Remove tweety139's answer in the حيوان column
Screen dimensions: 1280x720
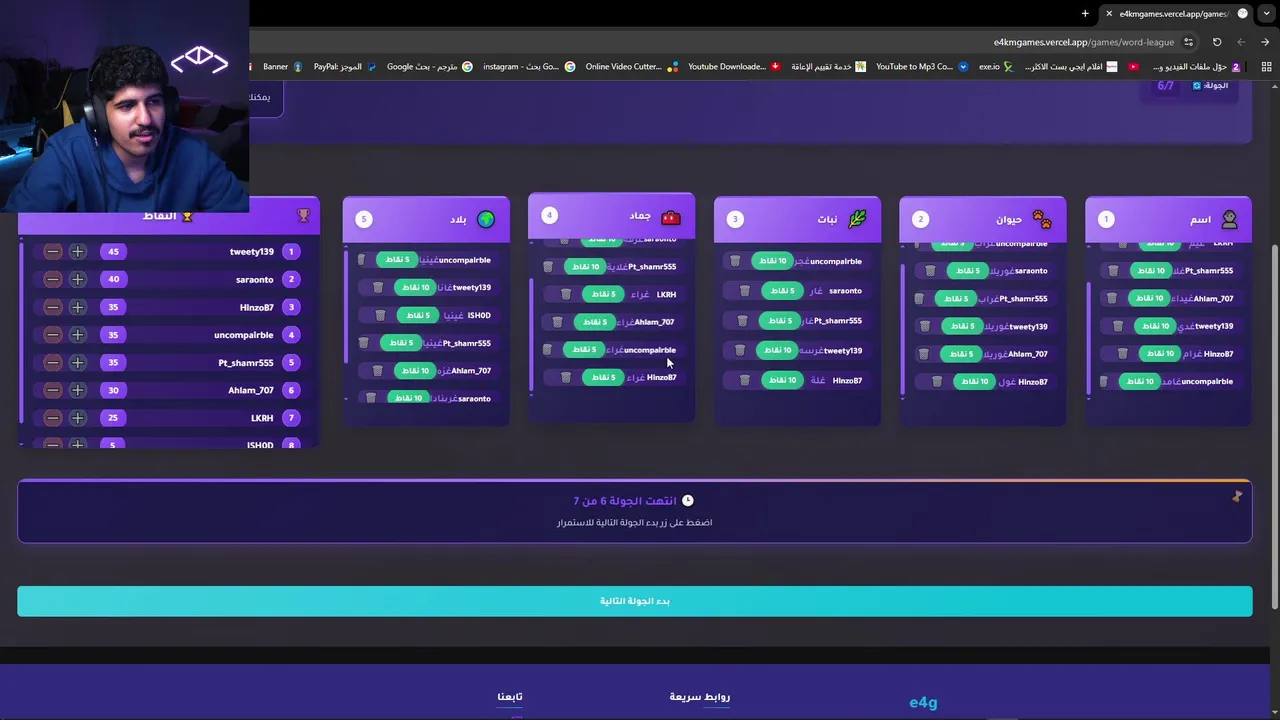(x=925, y=326)
